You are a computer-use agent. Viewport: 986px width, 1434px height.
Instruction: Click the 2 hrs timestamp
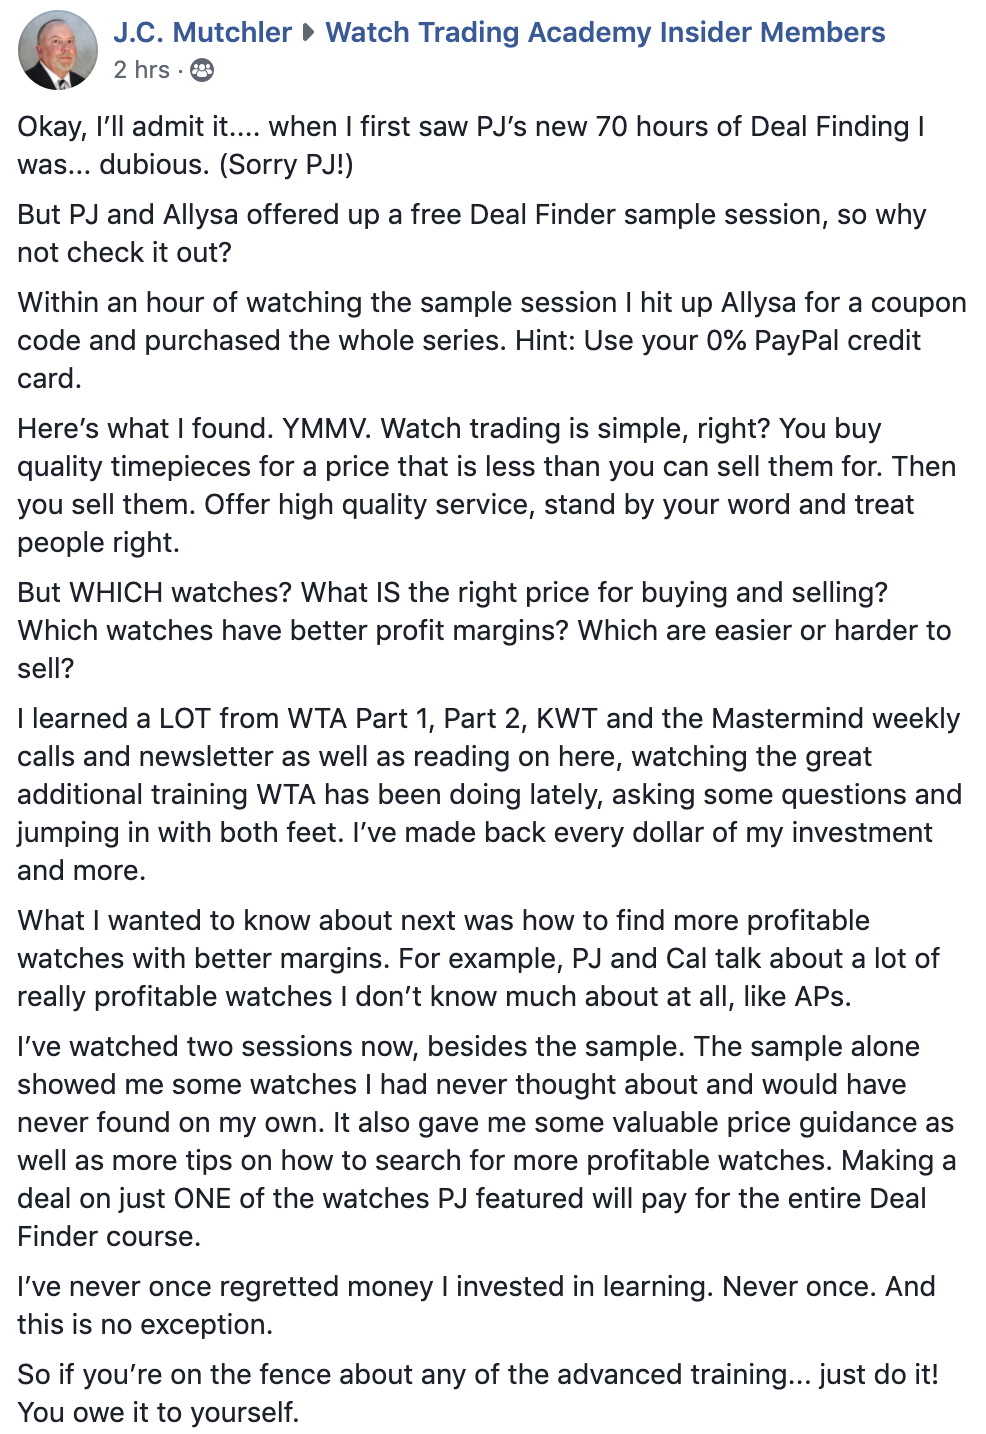141,70
